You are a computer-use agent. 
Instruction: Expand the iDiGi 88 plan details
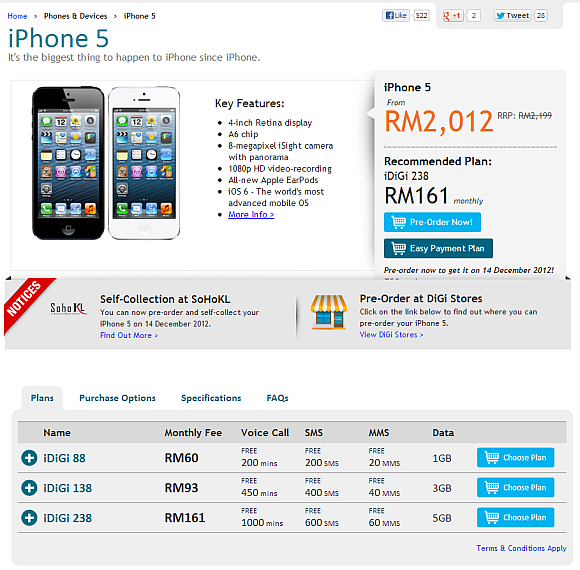click(29, 458)
